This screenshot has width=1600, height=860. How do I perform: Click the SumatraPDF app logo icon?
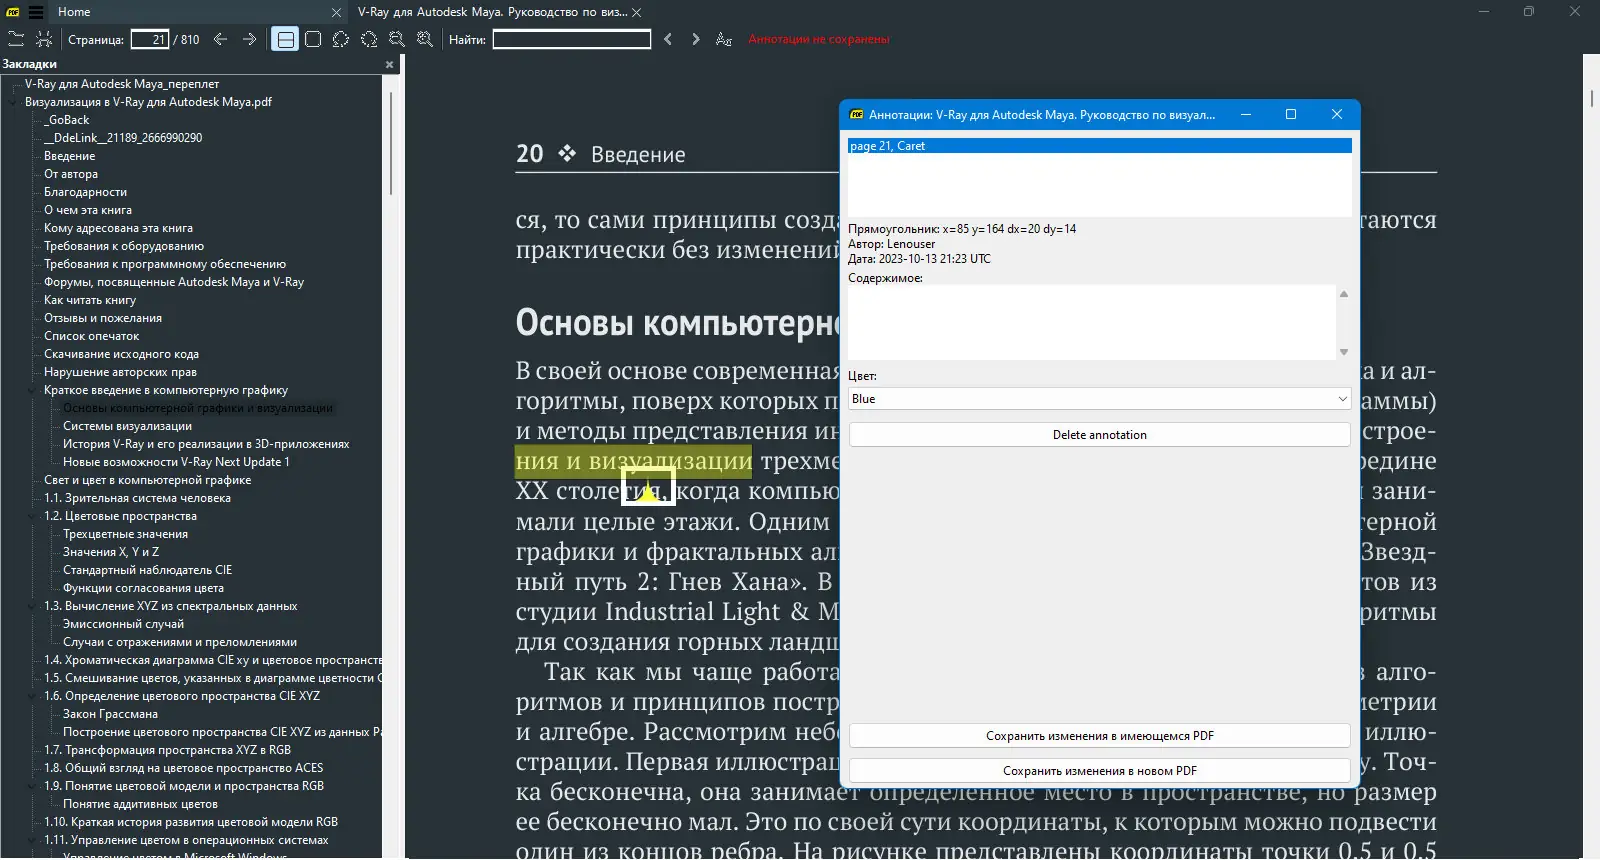pos(13,12)
